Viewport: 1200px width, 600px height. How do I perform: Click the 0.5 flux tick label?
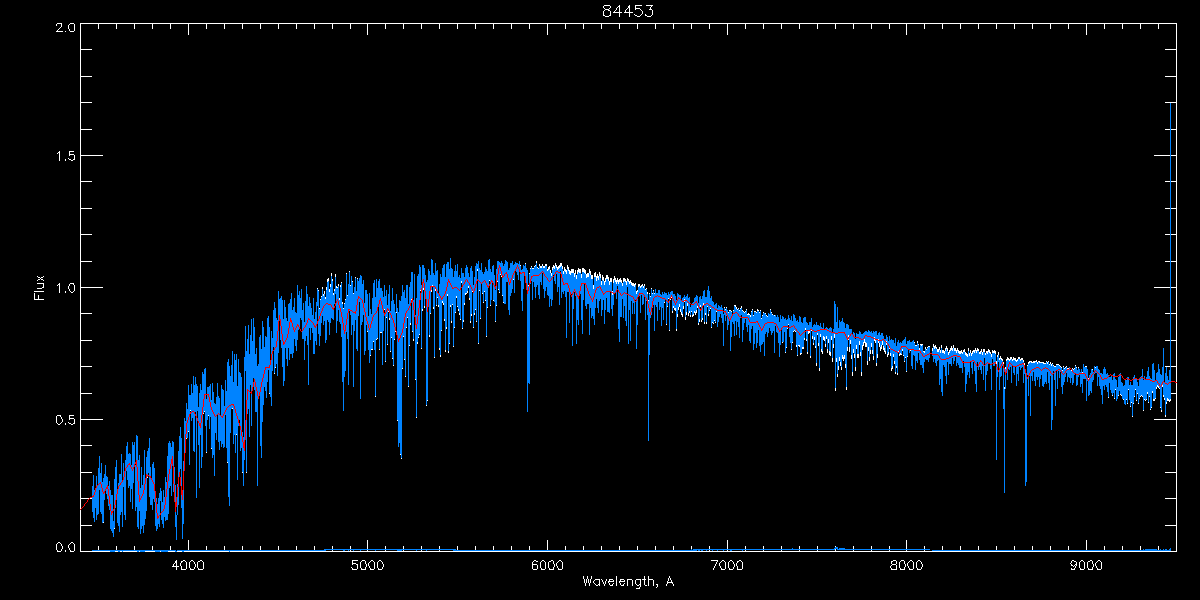(x=64, y=419)
